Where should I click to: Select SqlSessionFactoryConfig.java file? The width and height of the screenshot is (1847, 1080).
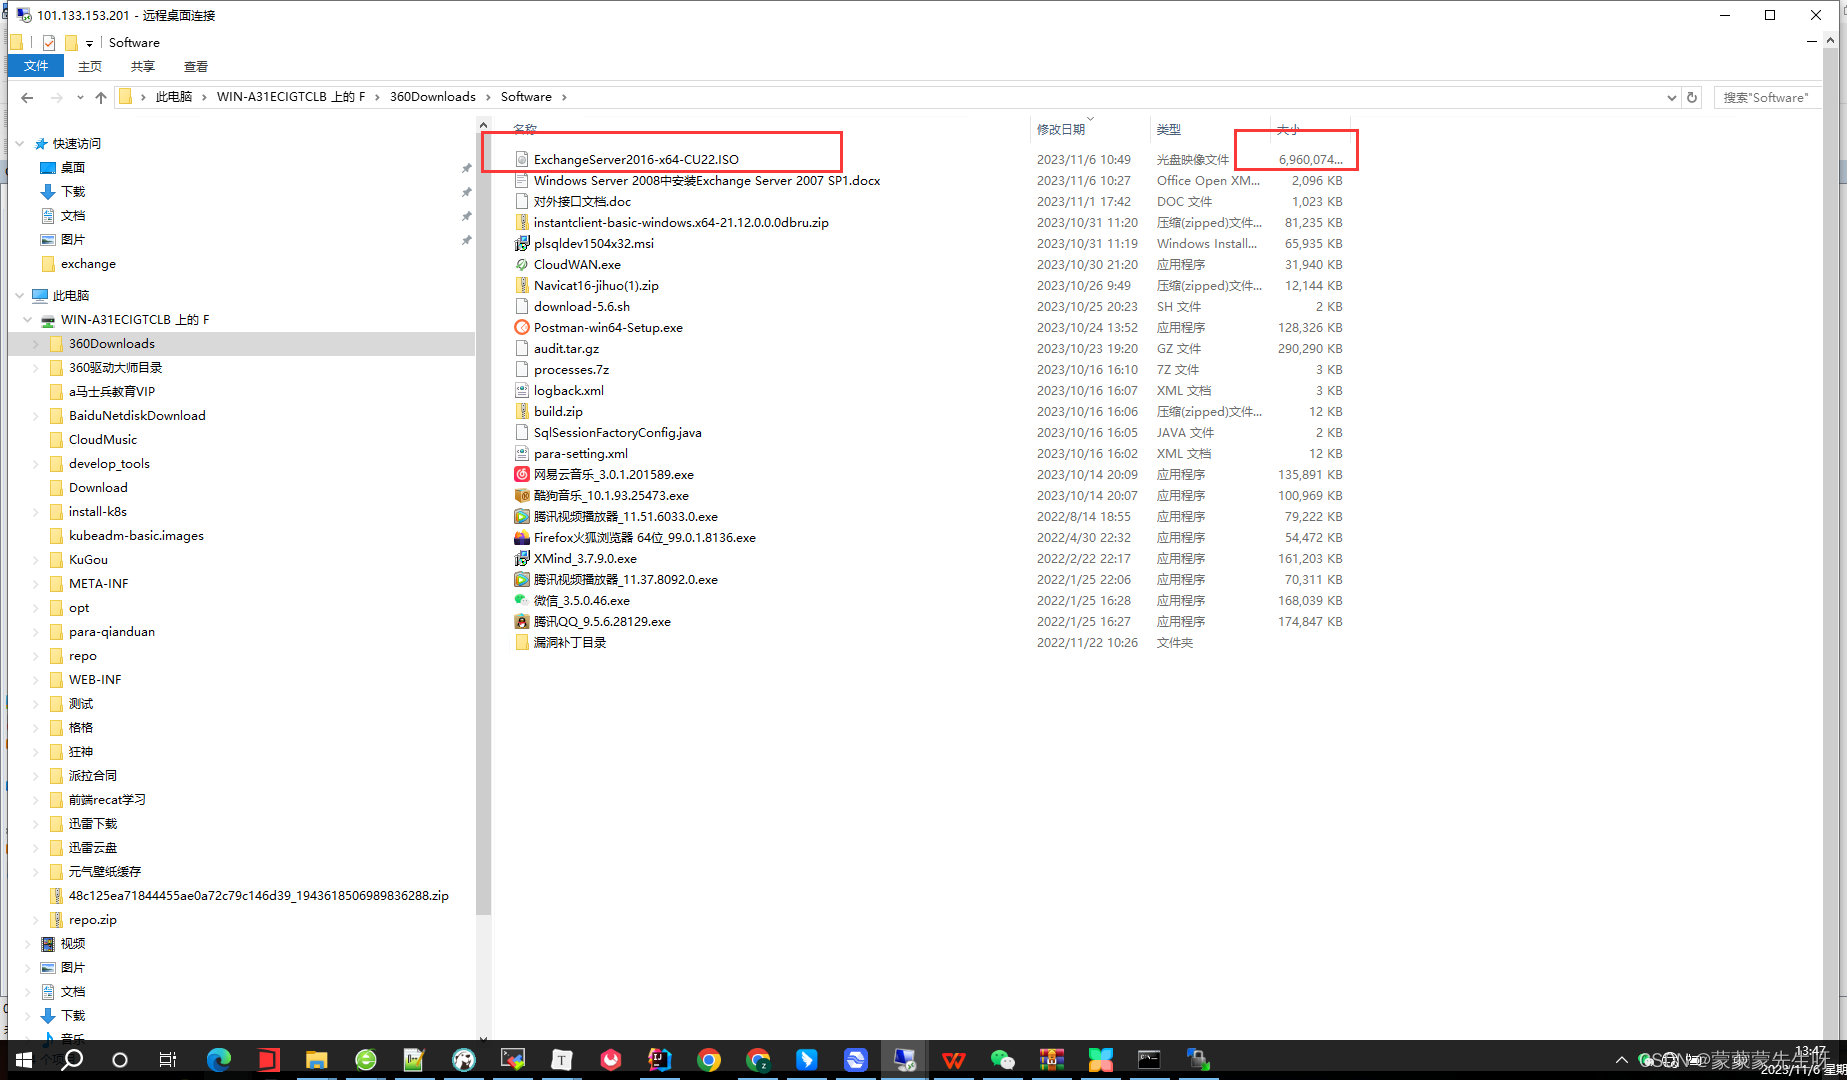pyautogui.click(x=617, y=432)
